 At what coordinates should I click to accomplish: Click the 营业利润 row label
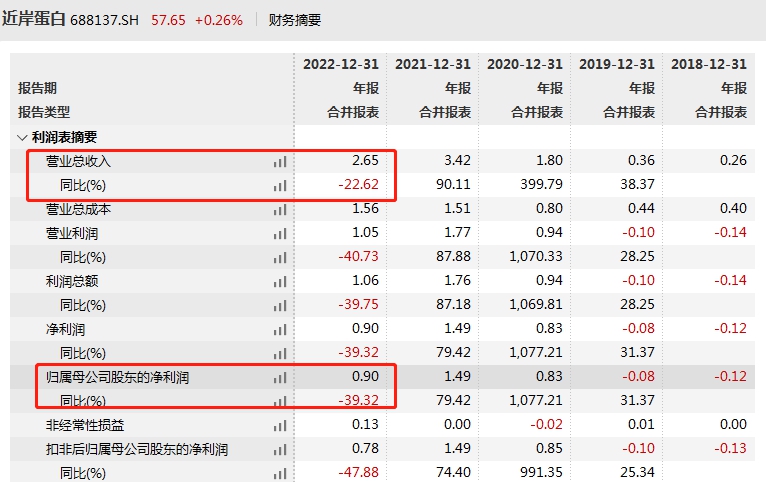tap(72, 233)
